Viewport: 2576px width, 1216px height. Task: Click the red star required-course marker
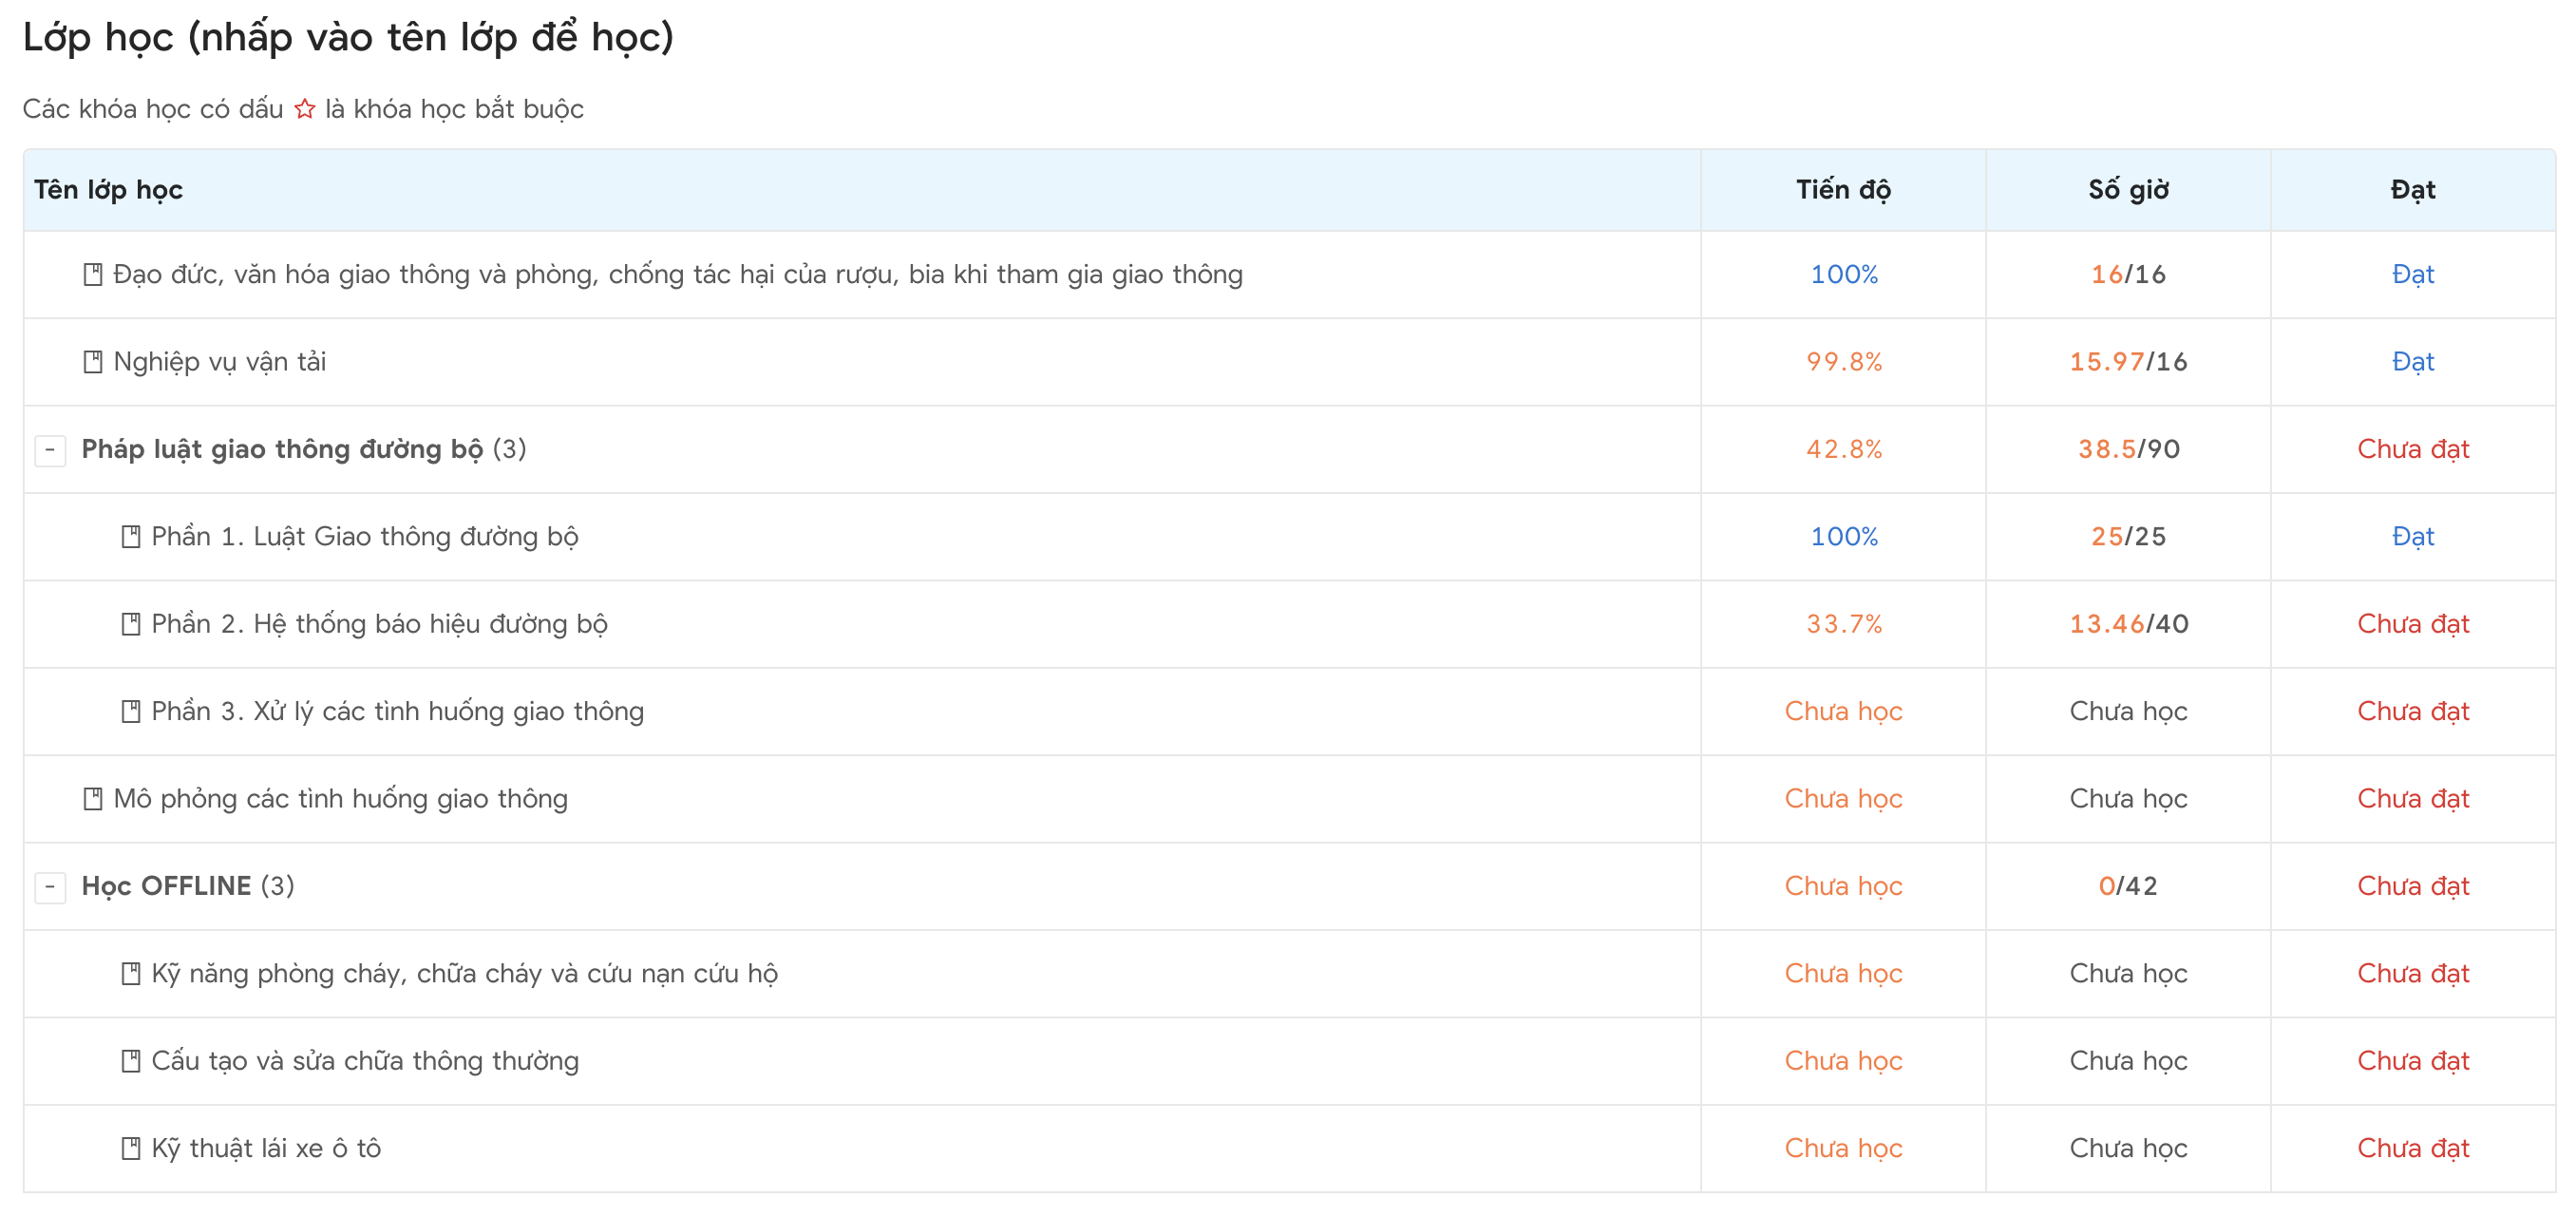[305, 109]
